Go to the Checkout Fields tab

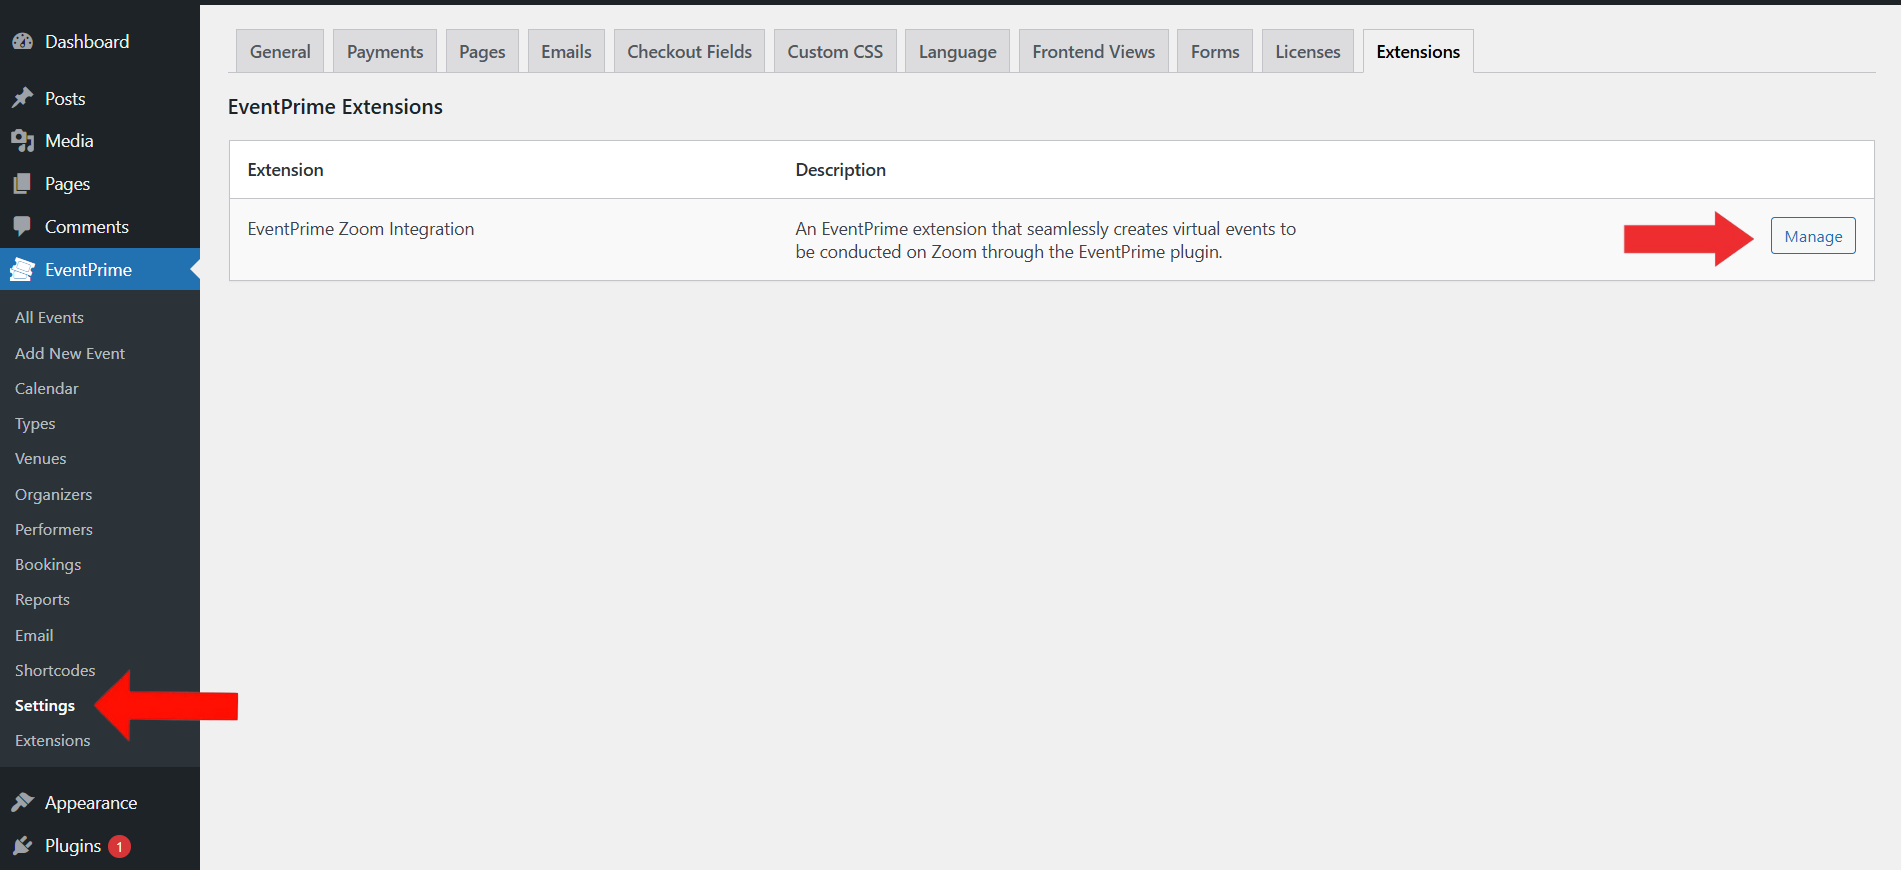pyautogui.click(x=689, y=52)
